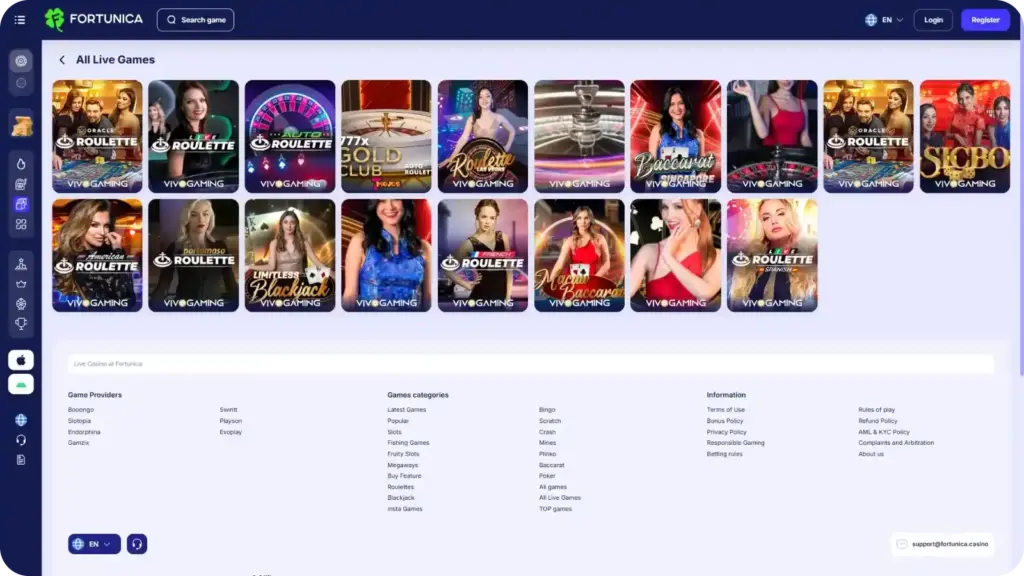Select the second sidebar icon under the chip
1024x576 pixels.
pos(21,83)
